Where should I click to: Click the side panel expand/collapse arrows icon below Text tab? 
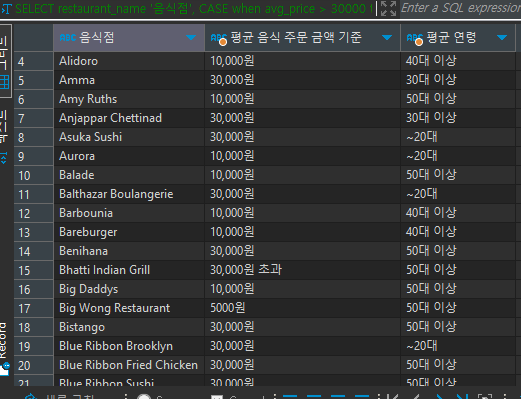point(3,158)
